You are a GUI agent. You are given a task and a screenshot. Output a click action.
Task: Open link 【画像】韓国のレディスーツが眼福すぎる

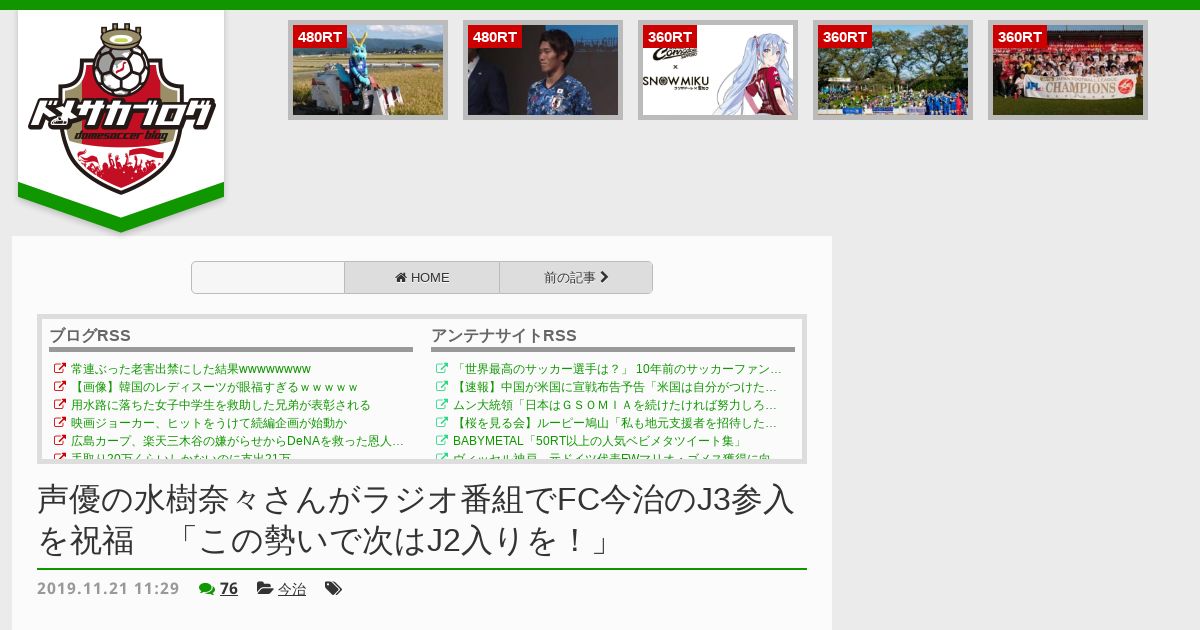click(x=214, y=387)
